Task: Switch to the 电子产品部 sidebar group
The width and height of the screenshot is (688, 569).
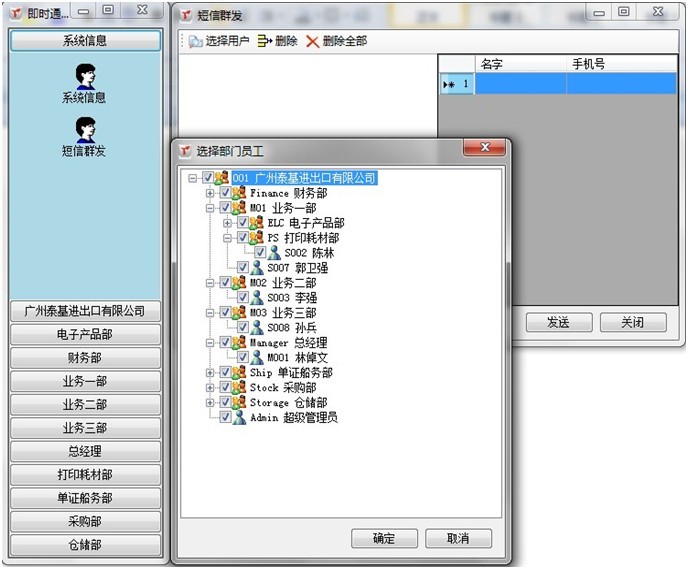Action: [x=84, y=334]
